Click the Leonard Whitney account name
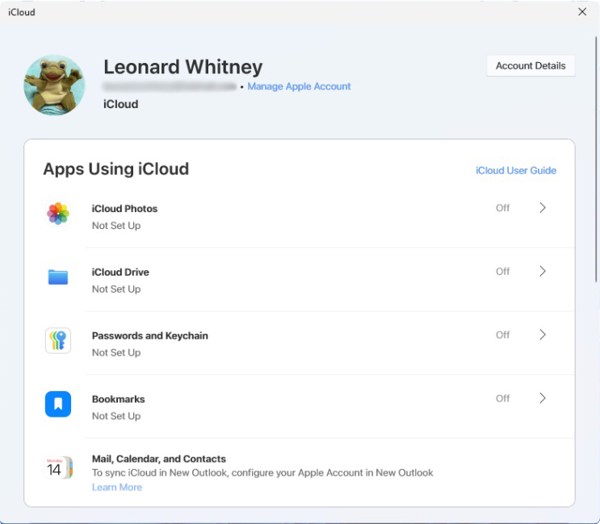The image size is (600, 524). click(x=183, y=67)
